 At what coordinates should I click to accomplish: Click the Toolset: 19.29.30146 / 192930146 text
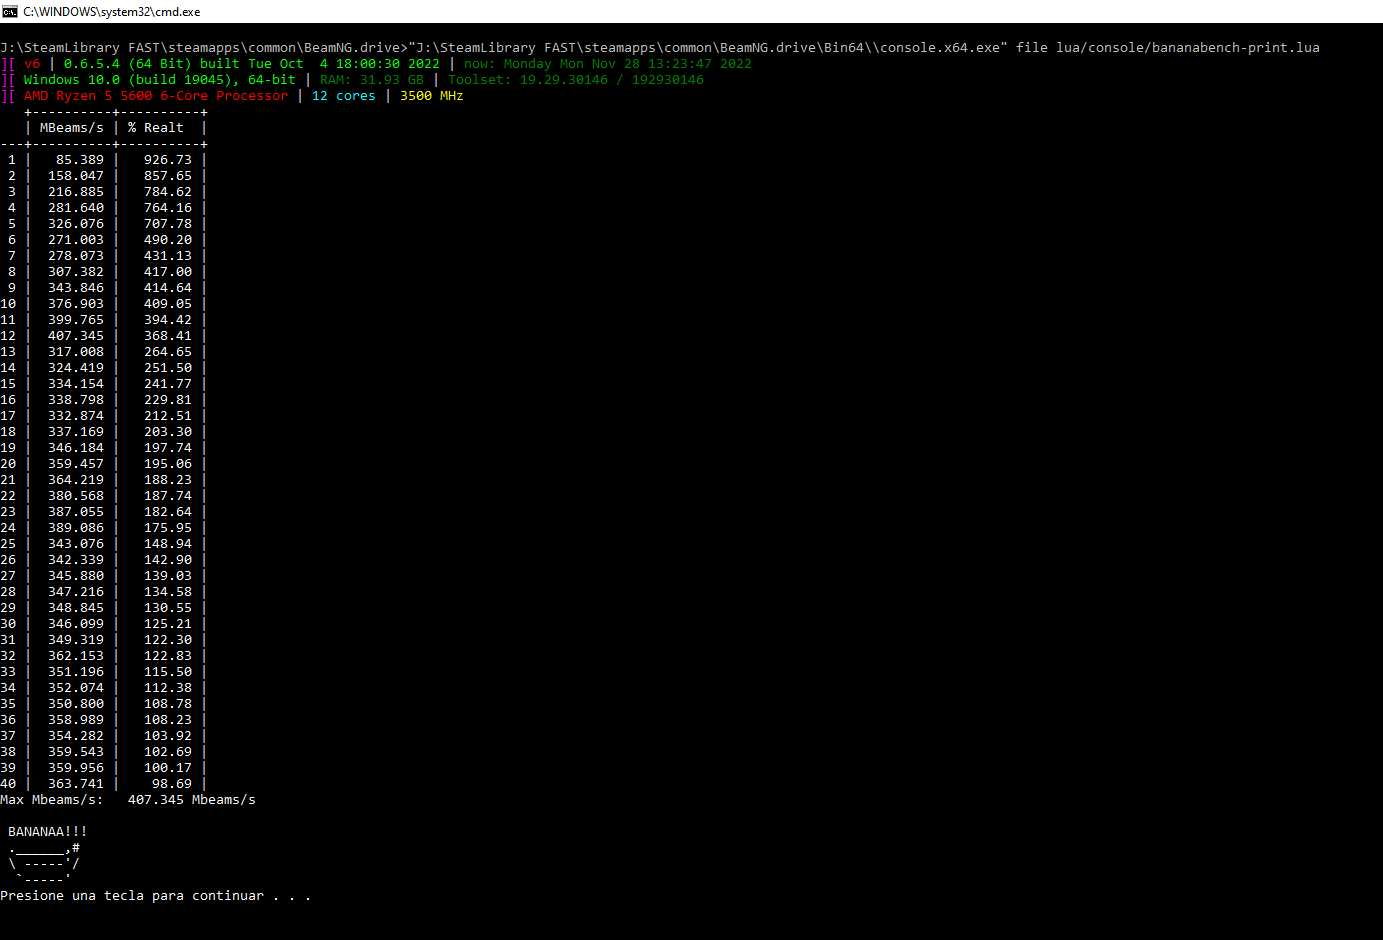tap(576, 80)
